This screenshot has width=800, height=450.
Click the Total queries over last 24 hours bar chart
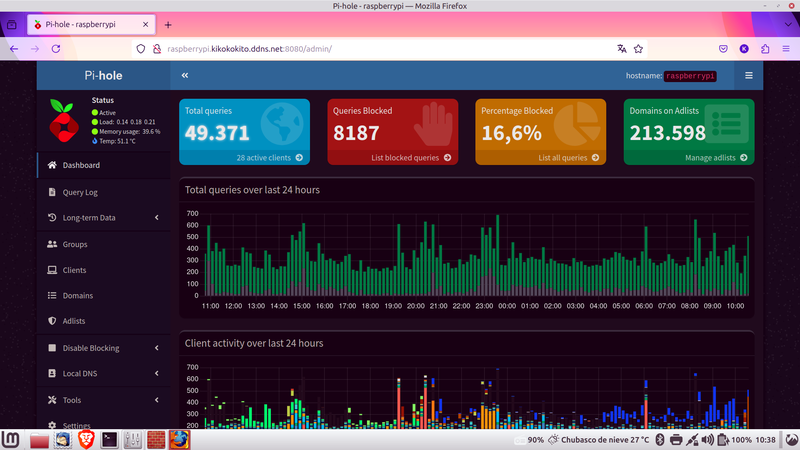pos(466,259)
